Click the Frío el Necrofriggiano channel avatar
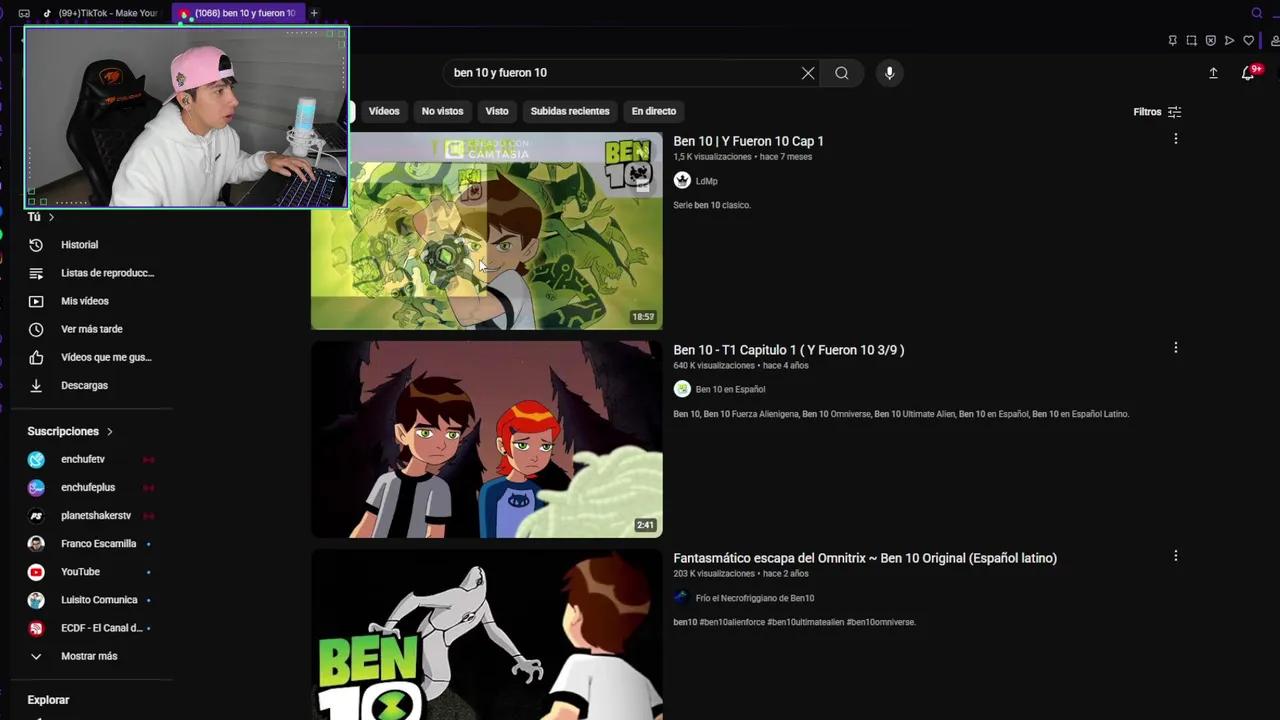This screenshot has width=1280, height=720. 682,598
